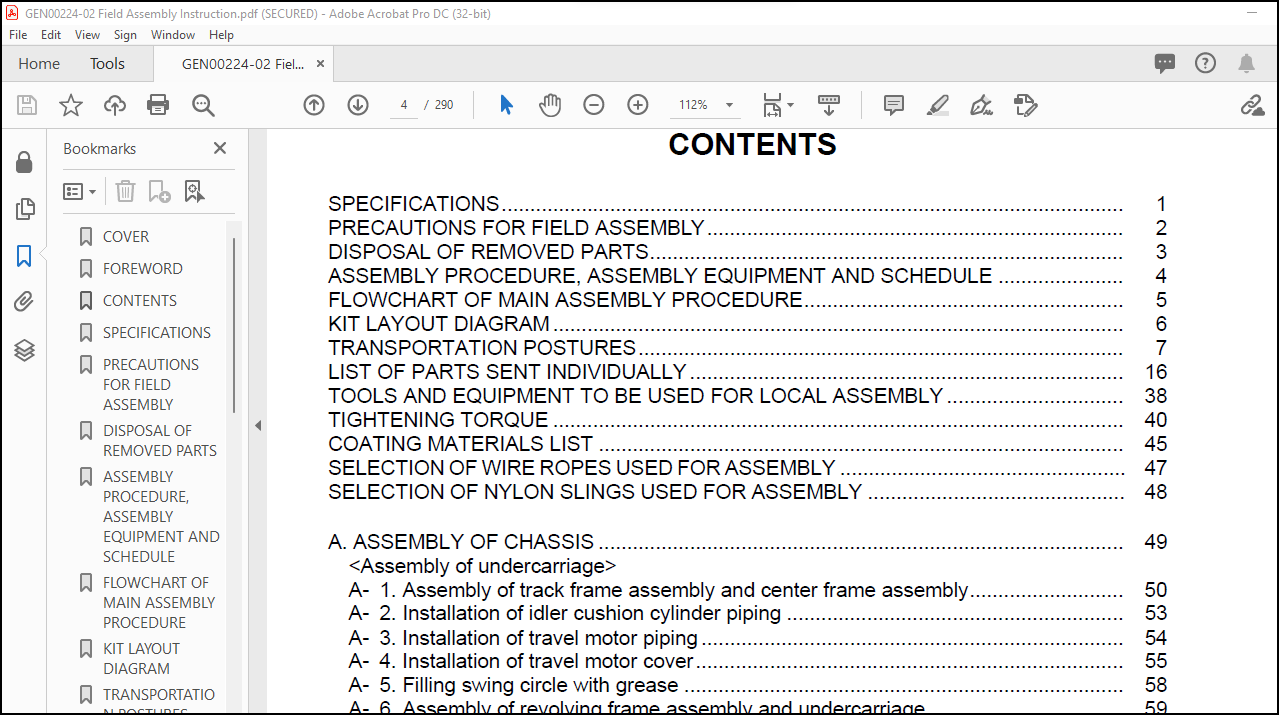Click TIGHTENING TORQUE contents entry

click(747, 420)
